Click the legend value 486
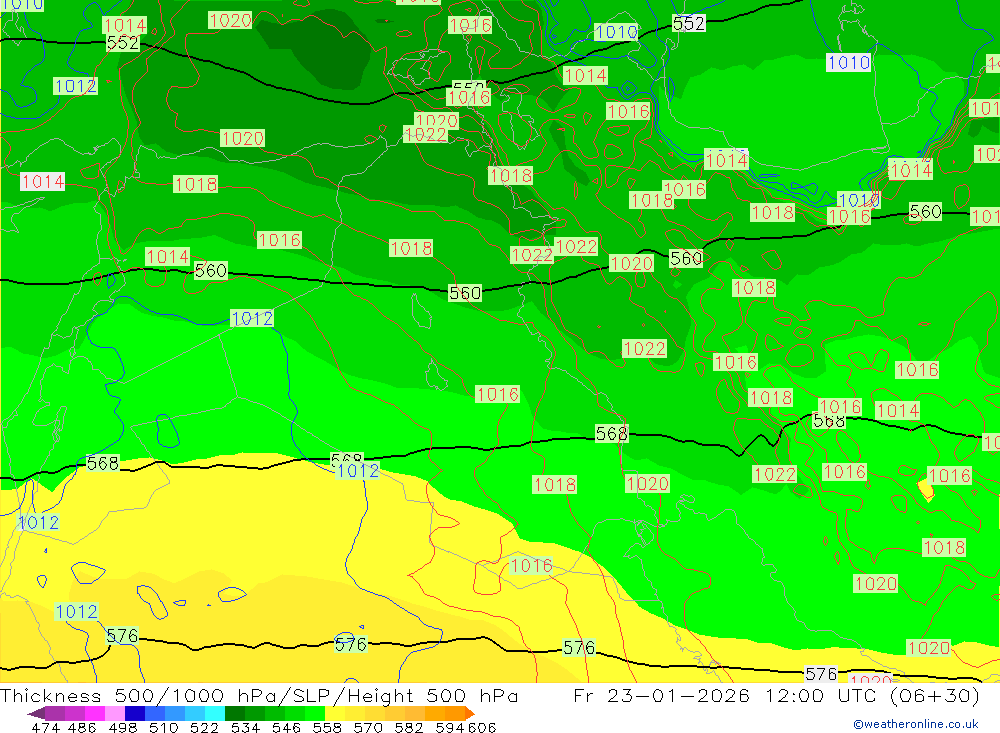Screen dimensions: 1000x733 82,727
